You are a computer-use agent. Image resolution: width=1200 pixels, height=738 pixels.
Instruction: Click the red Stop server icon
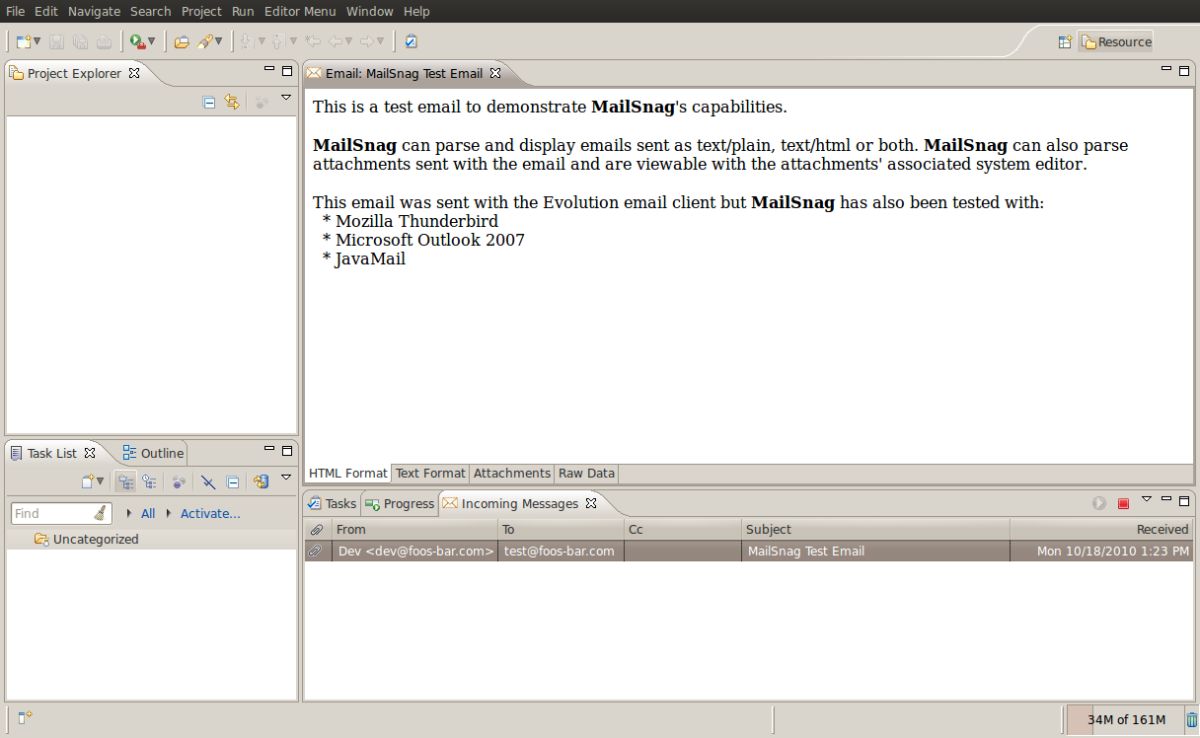(1123, 503)
